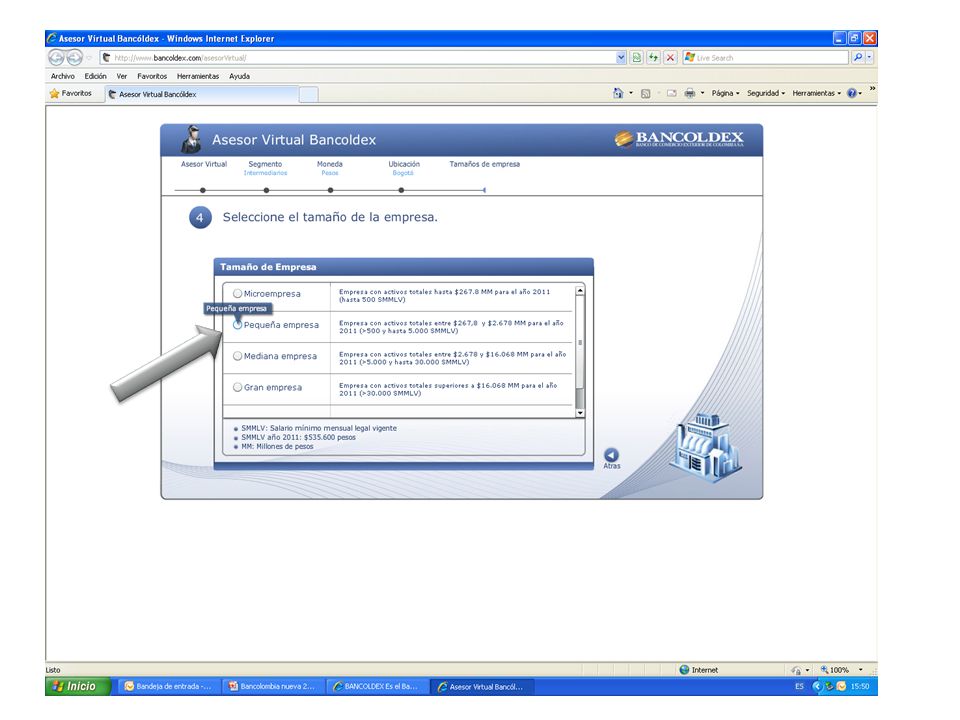Go back with the browser Back arrow
Image resolution: width=960 pixels, height=720 pixels.
56,58
